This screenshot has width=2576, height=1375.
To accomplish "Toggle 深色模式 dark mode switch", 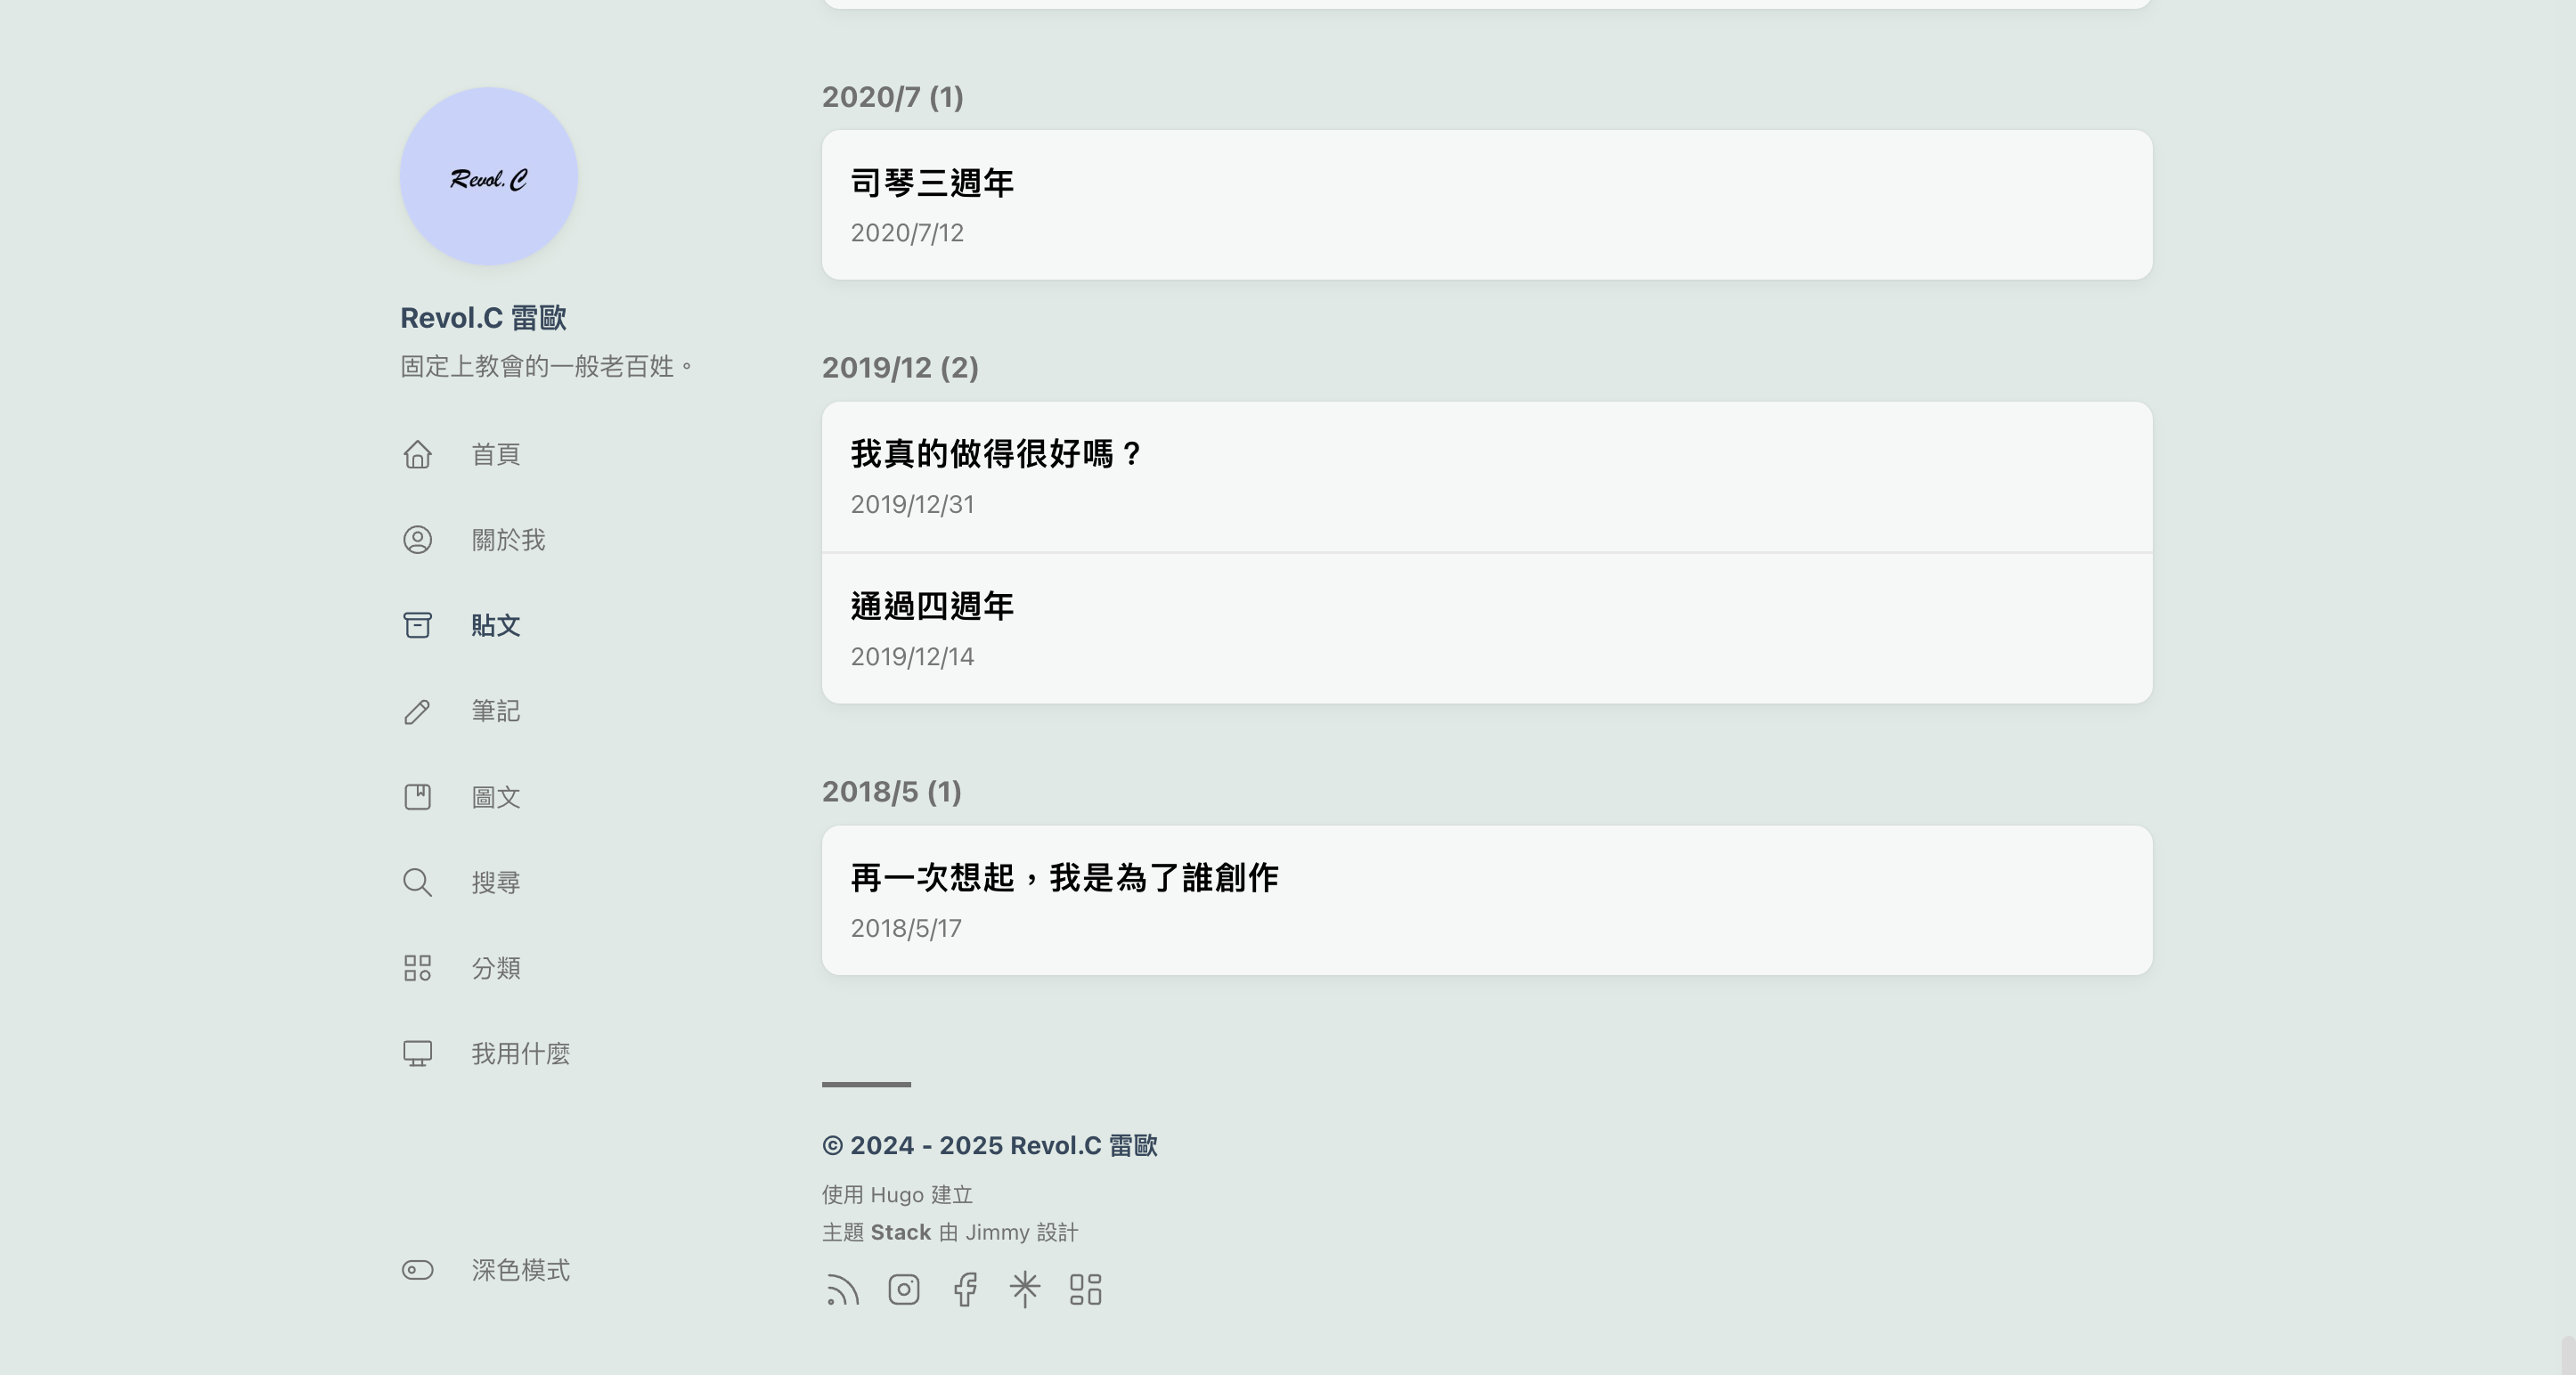I will [418, 1270].
